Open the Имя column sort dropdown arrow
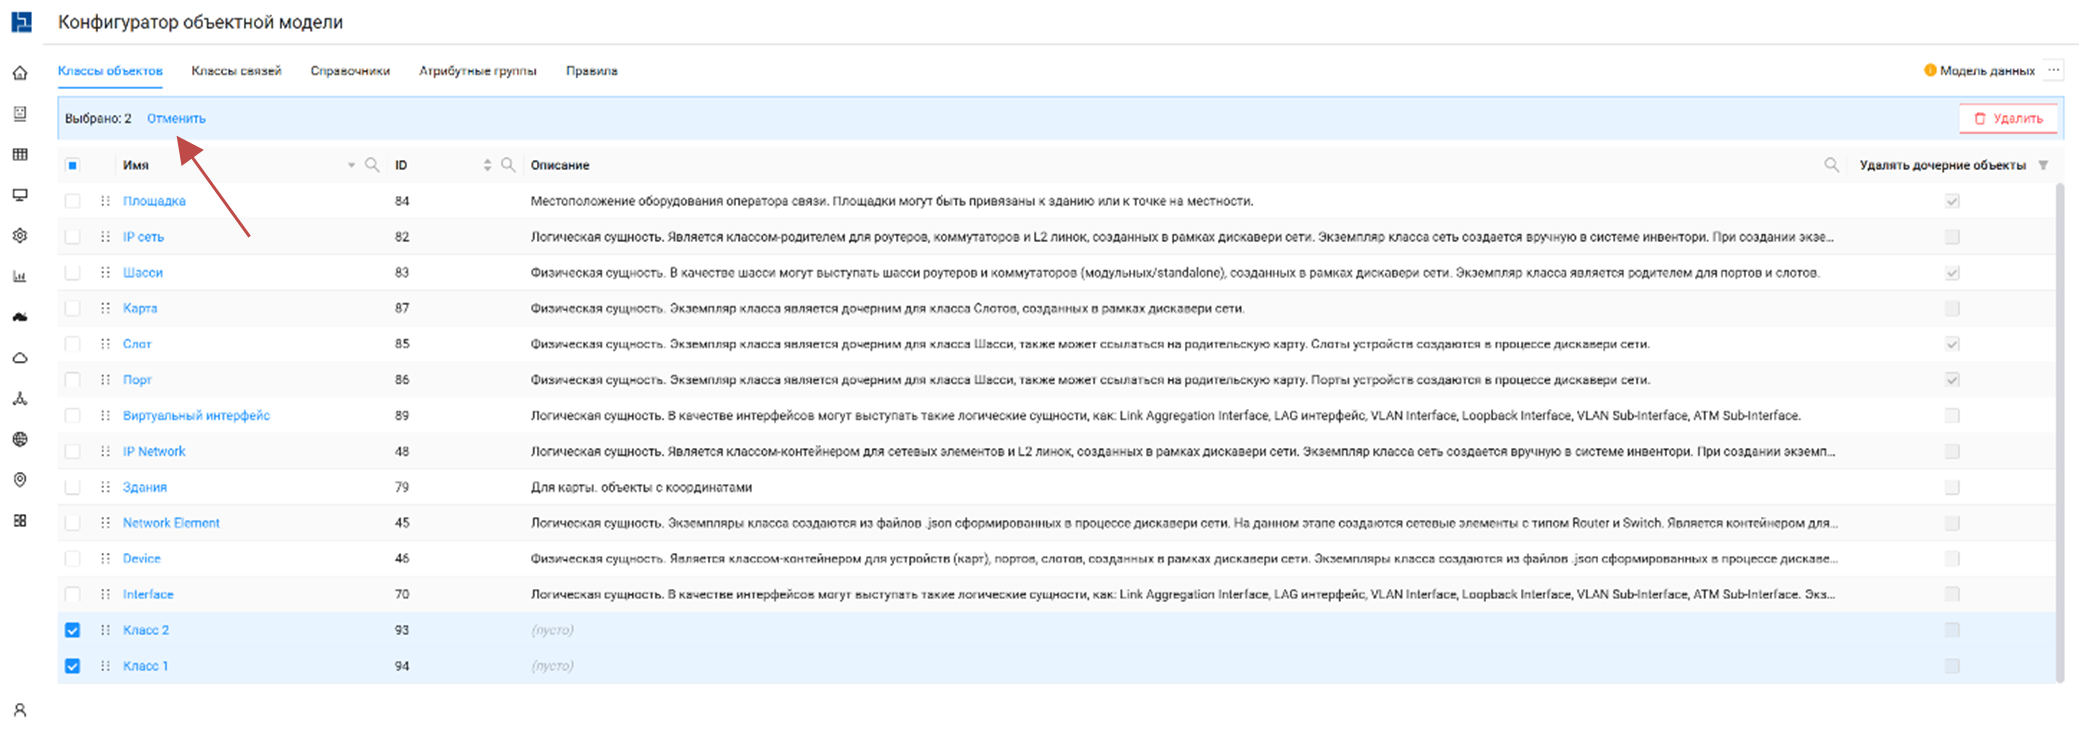The height and width of the screenshot is (732, 2079). (351, 165)
